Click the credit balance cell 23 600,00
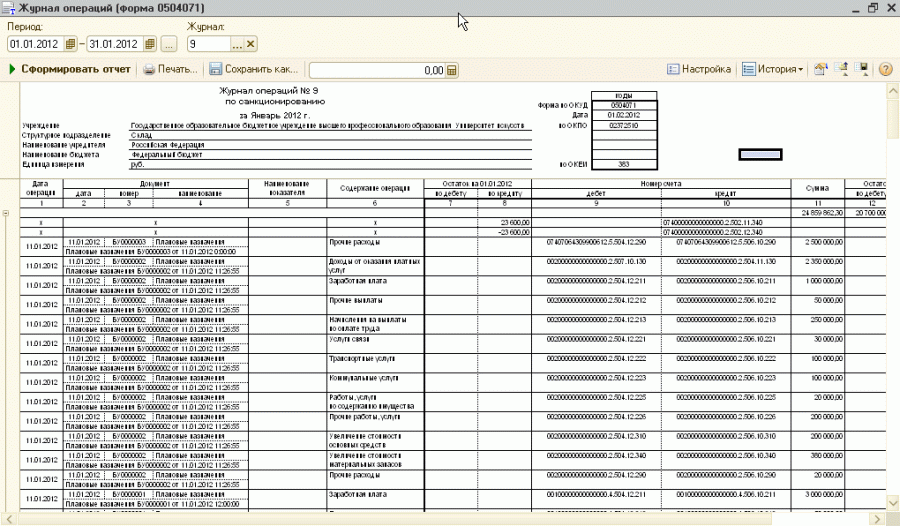 click(505, 223)
